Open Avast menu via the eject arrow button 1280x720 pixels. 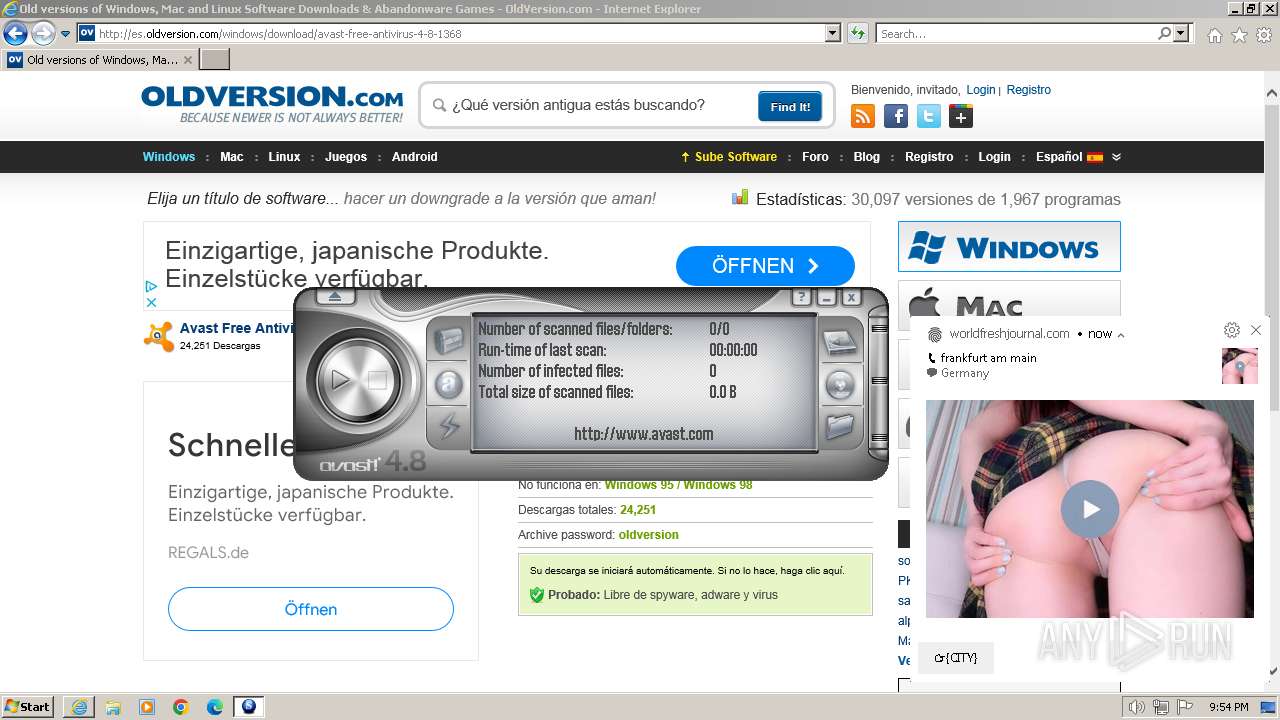(x=335, y=297)
